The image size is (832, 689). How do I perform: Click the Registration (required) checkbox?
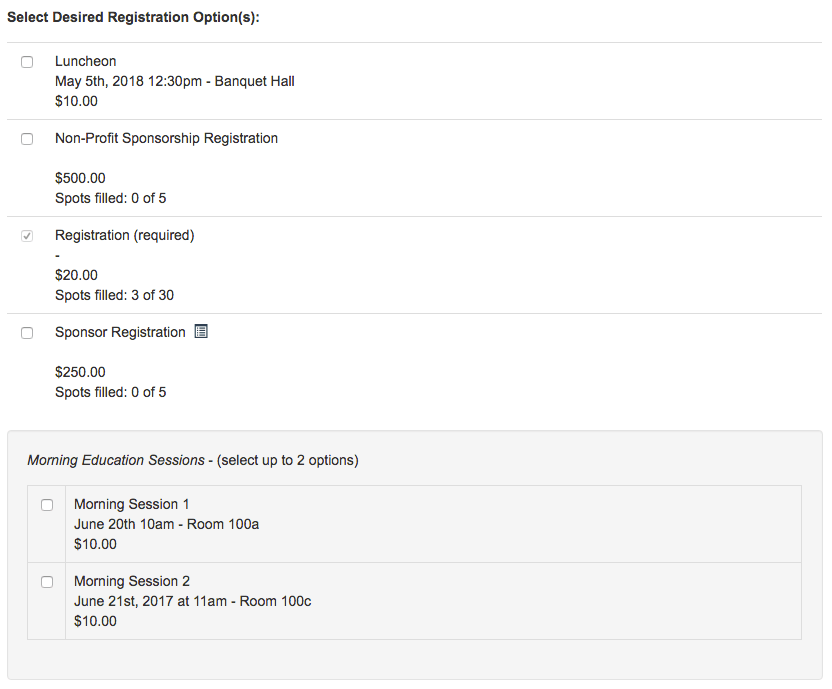pyautogui.click(x=27, y=236)
